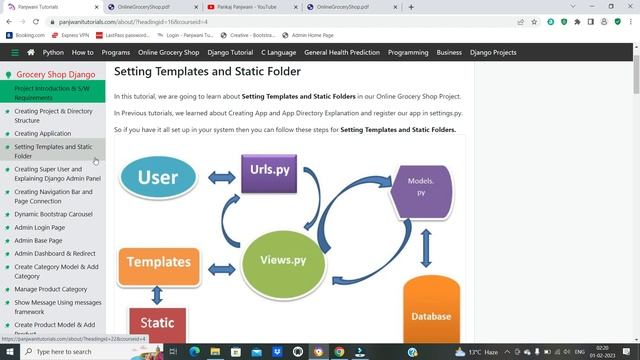Open the Dynamic Bootstrap Carousel lesson
Image resolution: width=640 pixels, height=360 pixels.
(53, 214)
